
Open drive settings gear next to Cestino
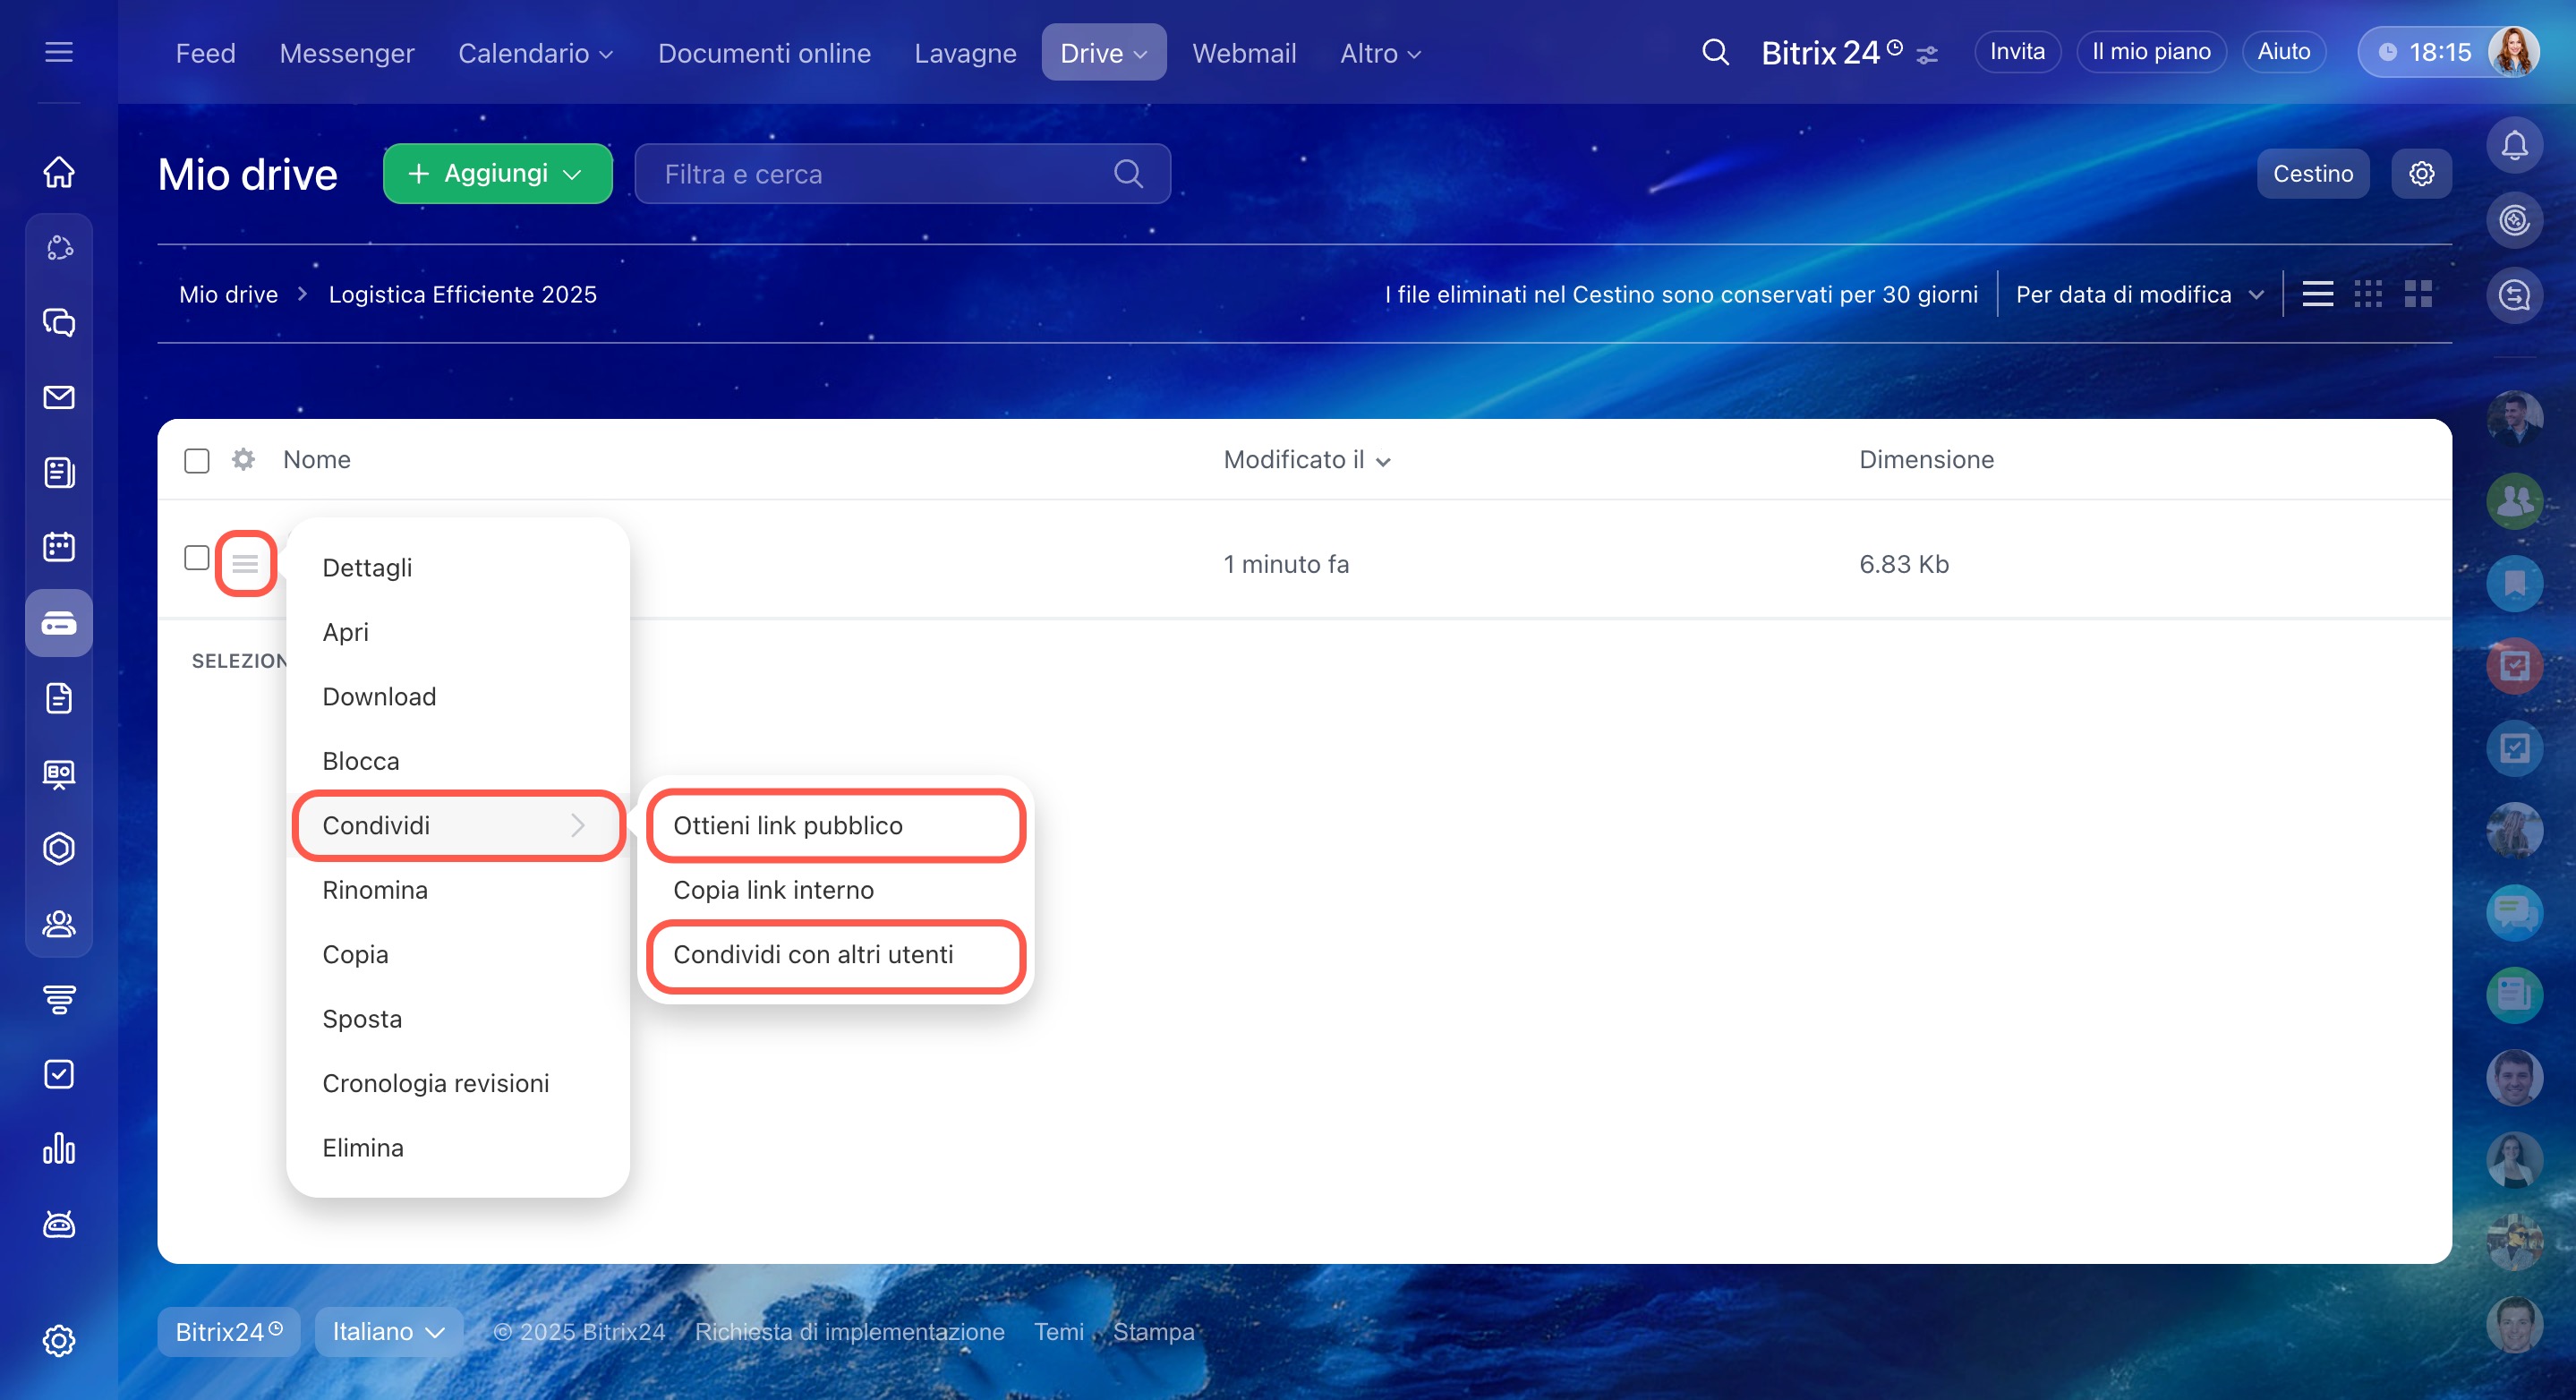(2421, 174)
